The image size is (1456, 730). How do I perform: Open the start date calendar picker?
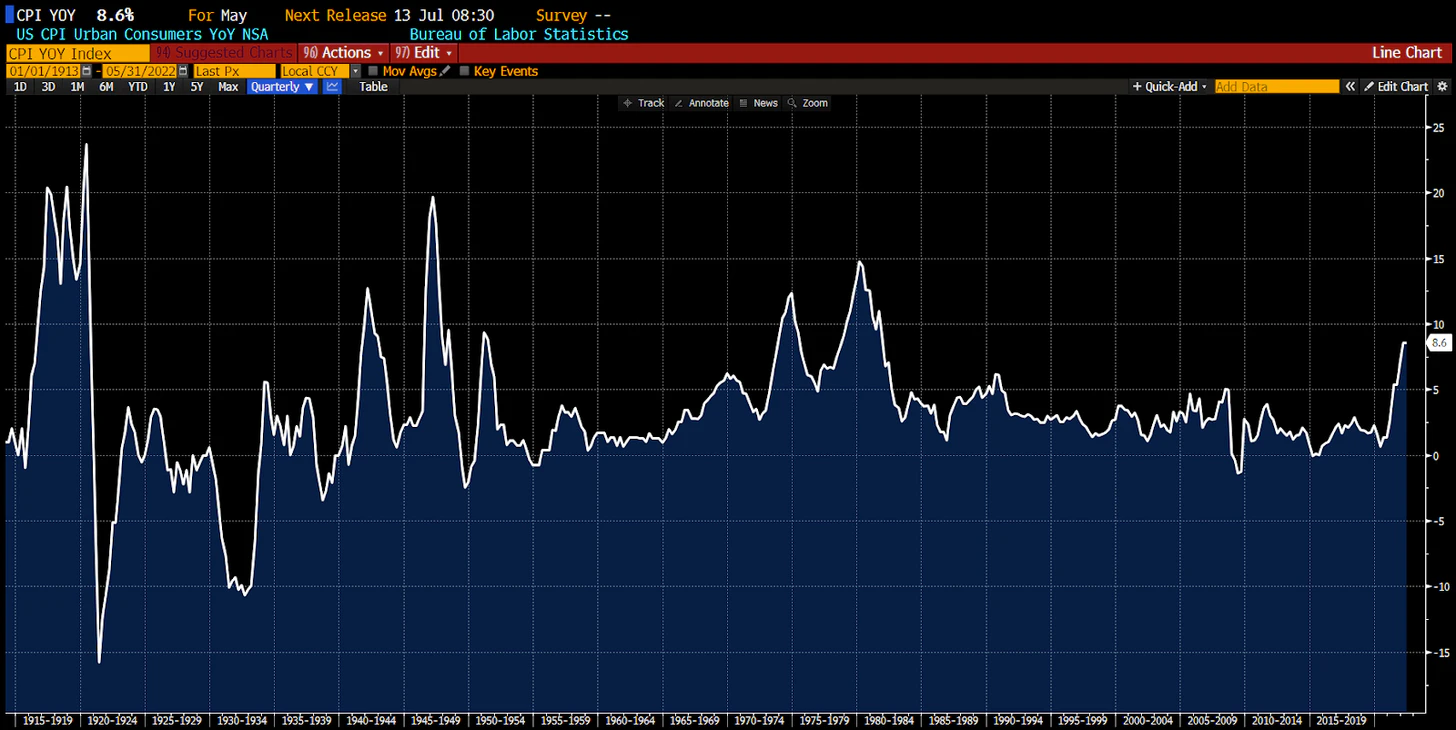(x=87, y=71)
